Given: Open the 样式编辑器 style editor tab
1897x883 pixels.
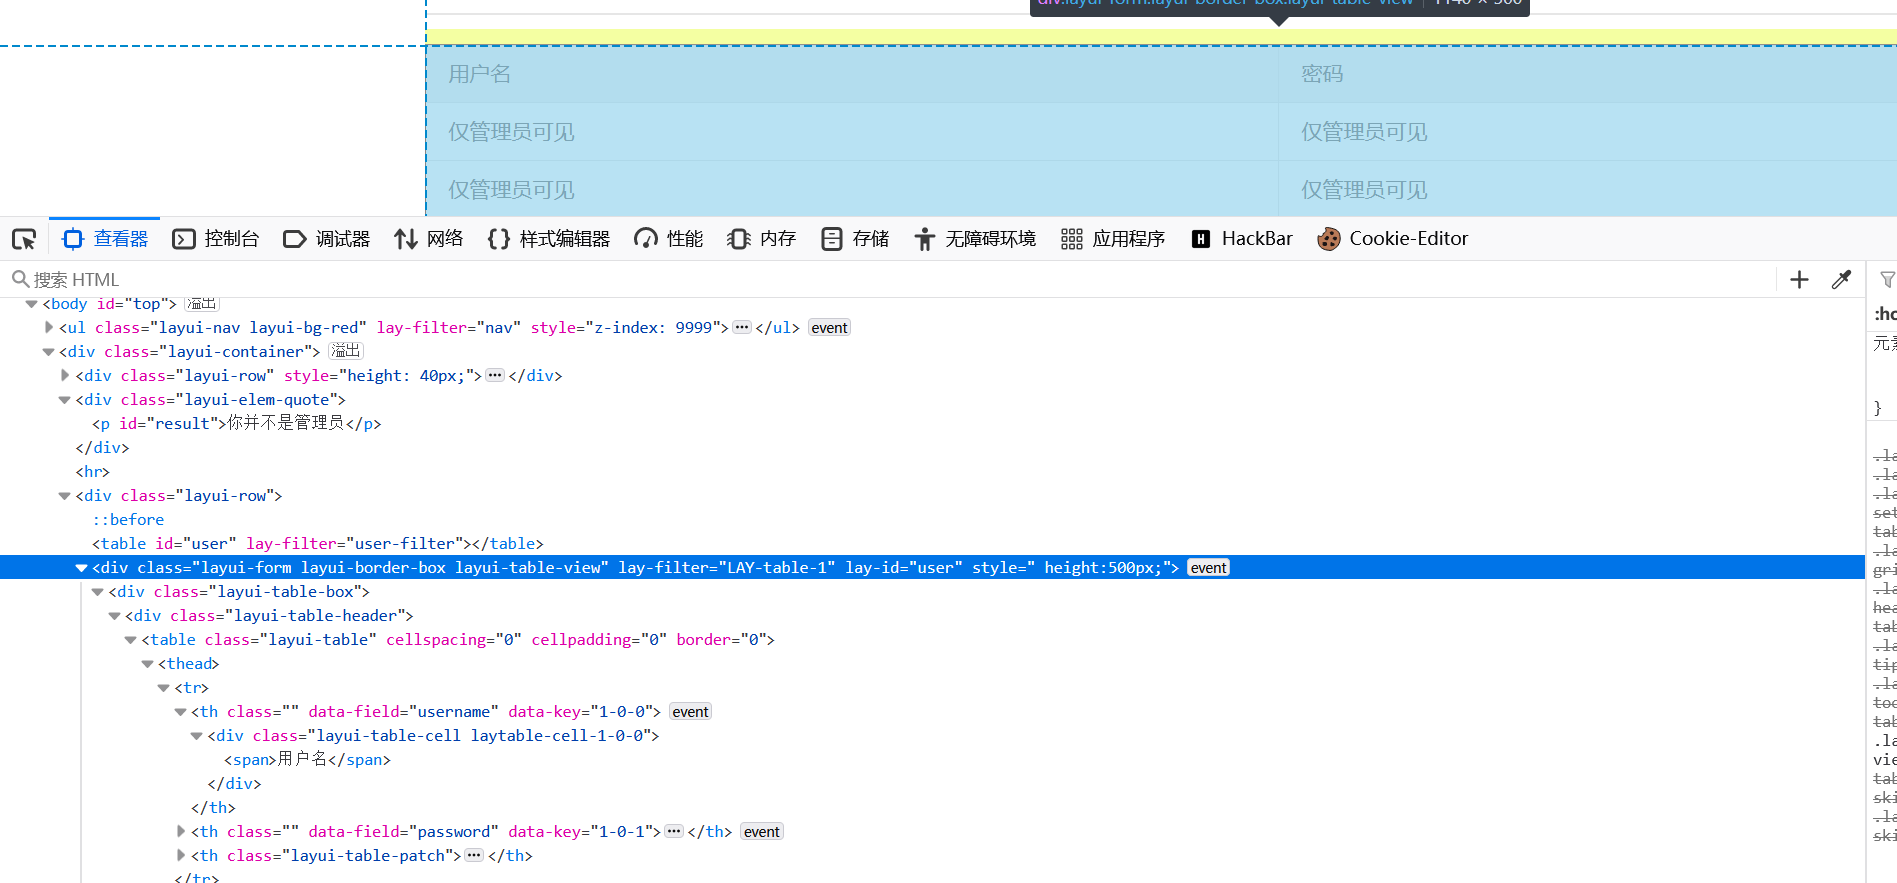Looking at the screenshot, I should click(549, 239).
